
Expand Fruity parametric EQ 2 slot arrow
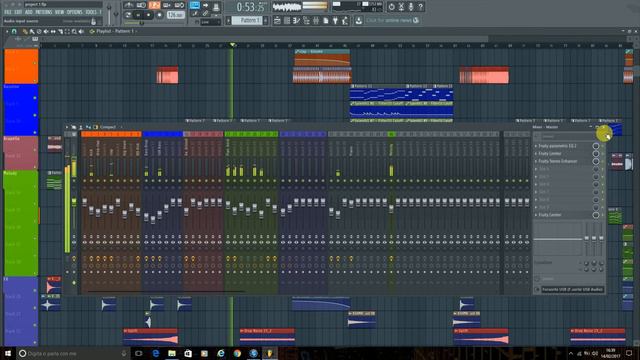(x=536, y=146)
